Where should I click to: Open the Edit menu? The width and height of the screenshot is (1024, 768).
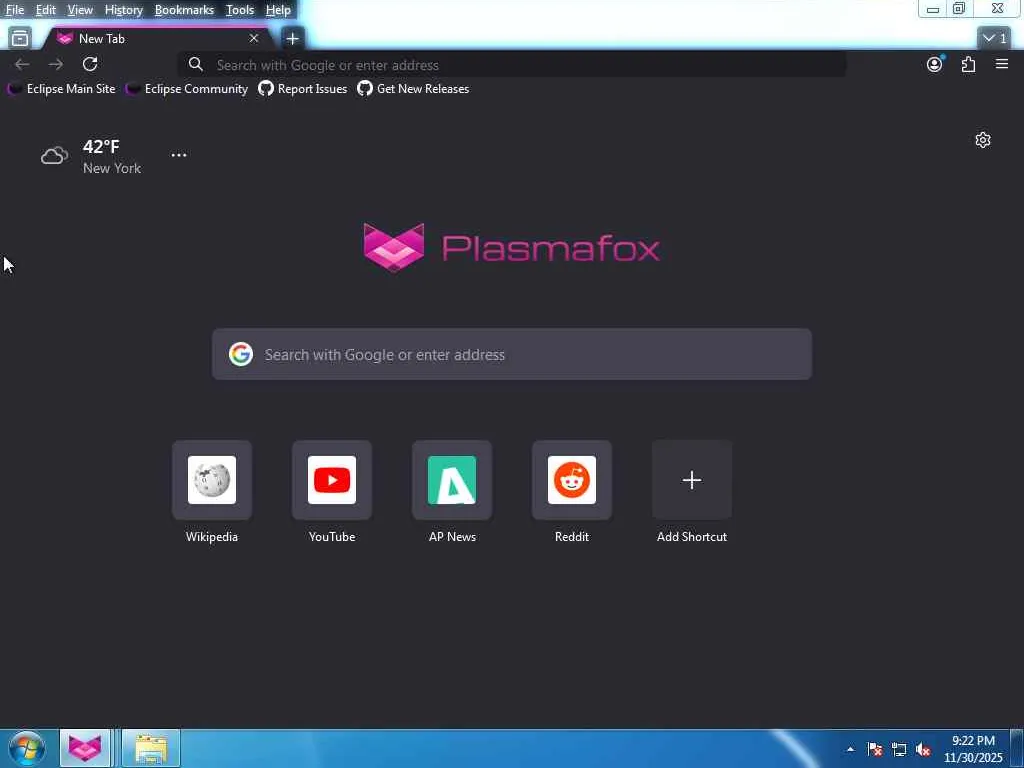pos(45,10)
